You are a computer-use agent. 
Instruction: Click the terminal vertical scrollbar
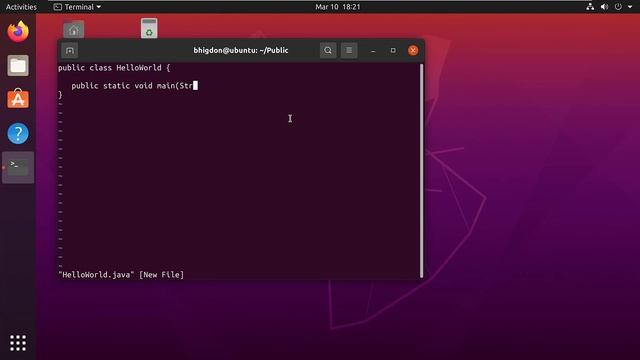(x=422, y=171)
